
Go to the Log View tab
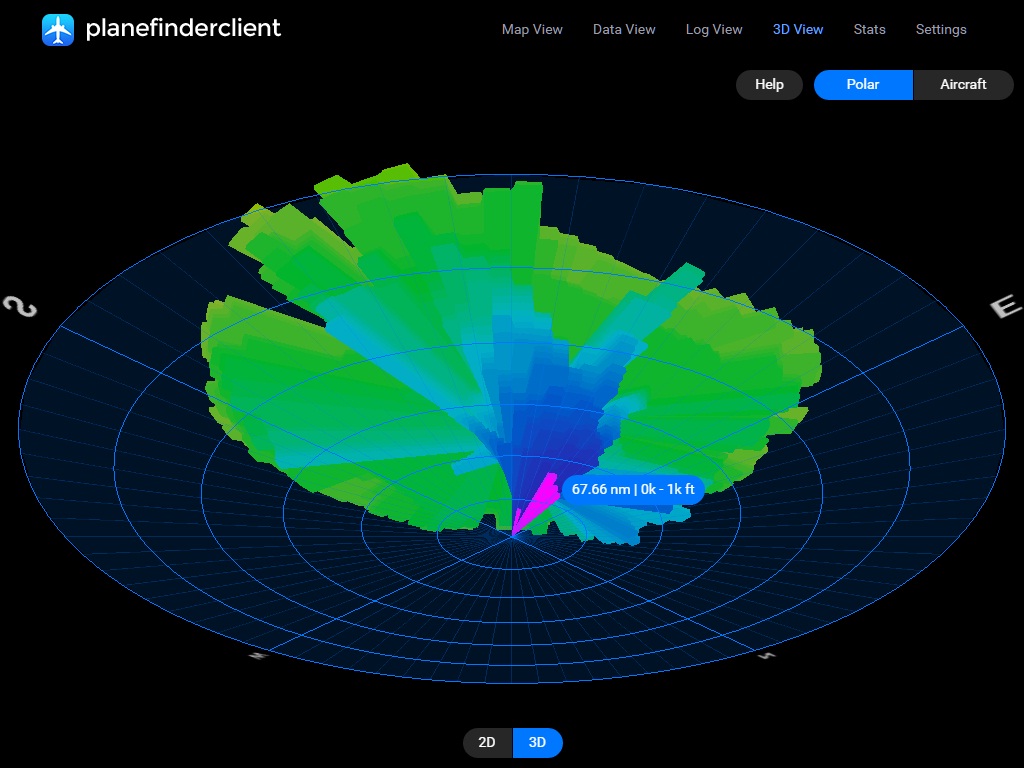(714, 29)
